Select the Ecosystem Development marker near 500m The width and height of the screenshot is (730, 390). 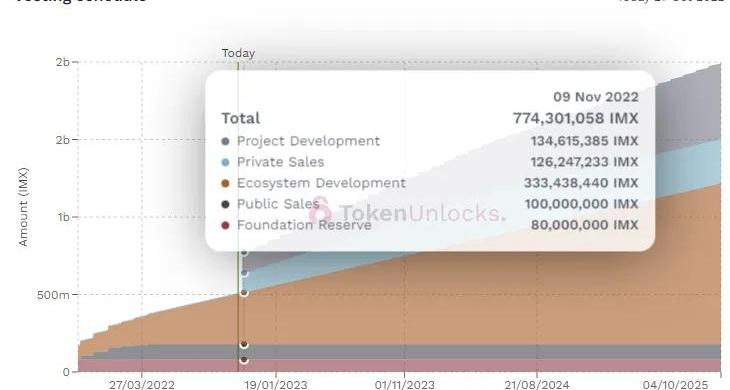click(243, 293)
